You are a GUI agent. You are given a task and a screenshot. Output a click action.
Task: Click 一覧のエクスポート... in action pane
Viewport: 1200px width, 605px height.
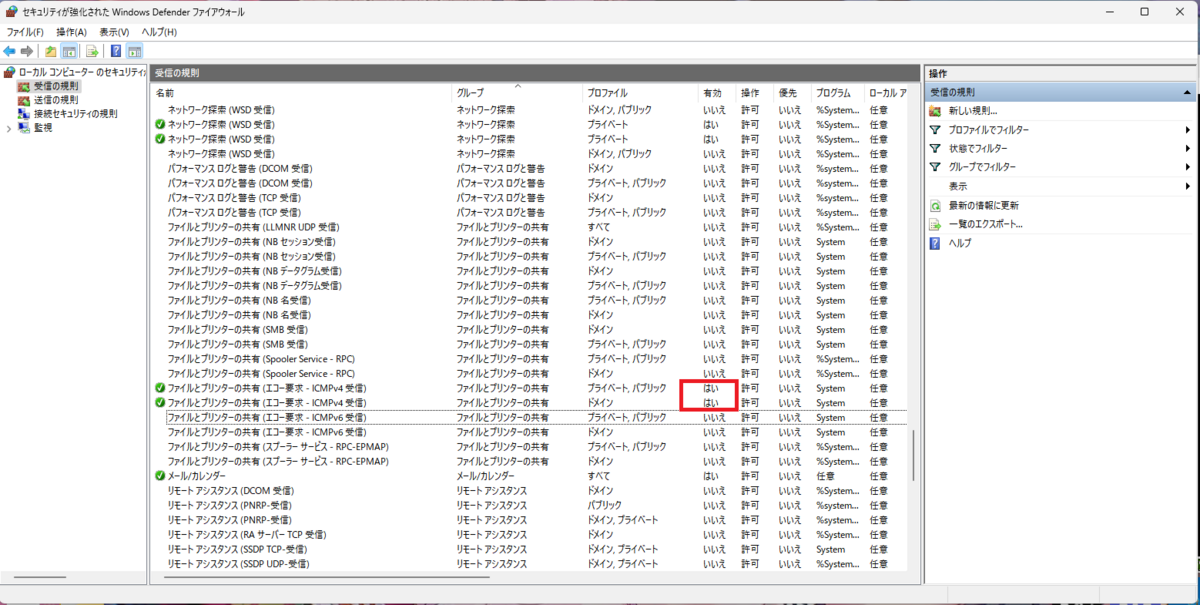[x=985, y=224]
